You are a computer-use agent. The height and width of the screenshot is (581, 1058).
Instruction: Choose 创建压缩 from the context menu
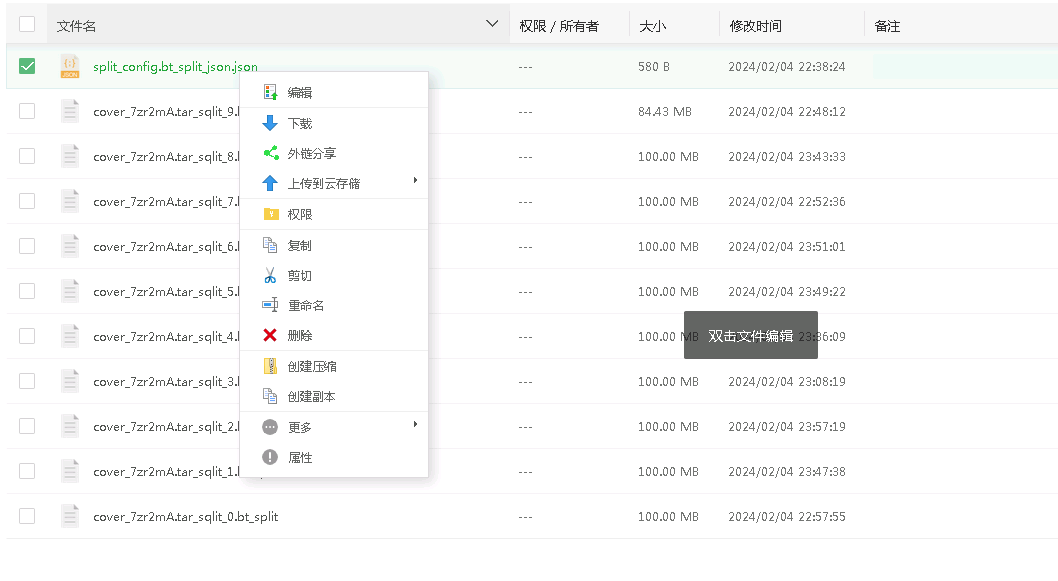click(334, 366)
